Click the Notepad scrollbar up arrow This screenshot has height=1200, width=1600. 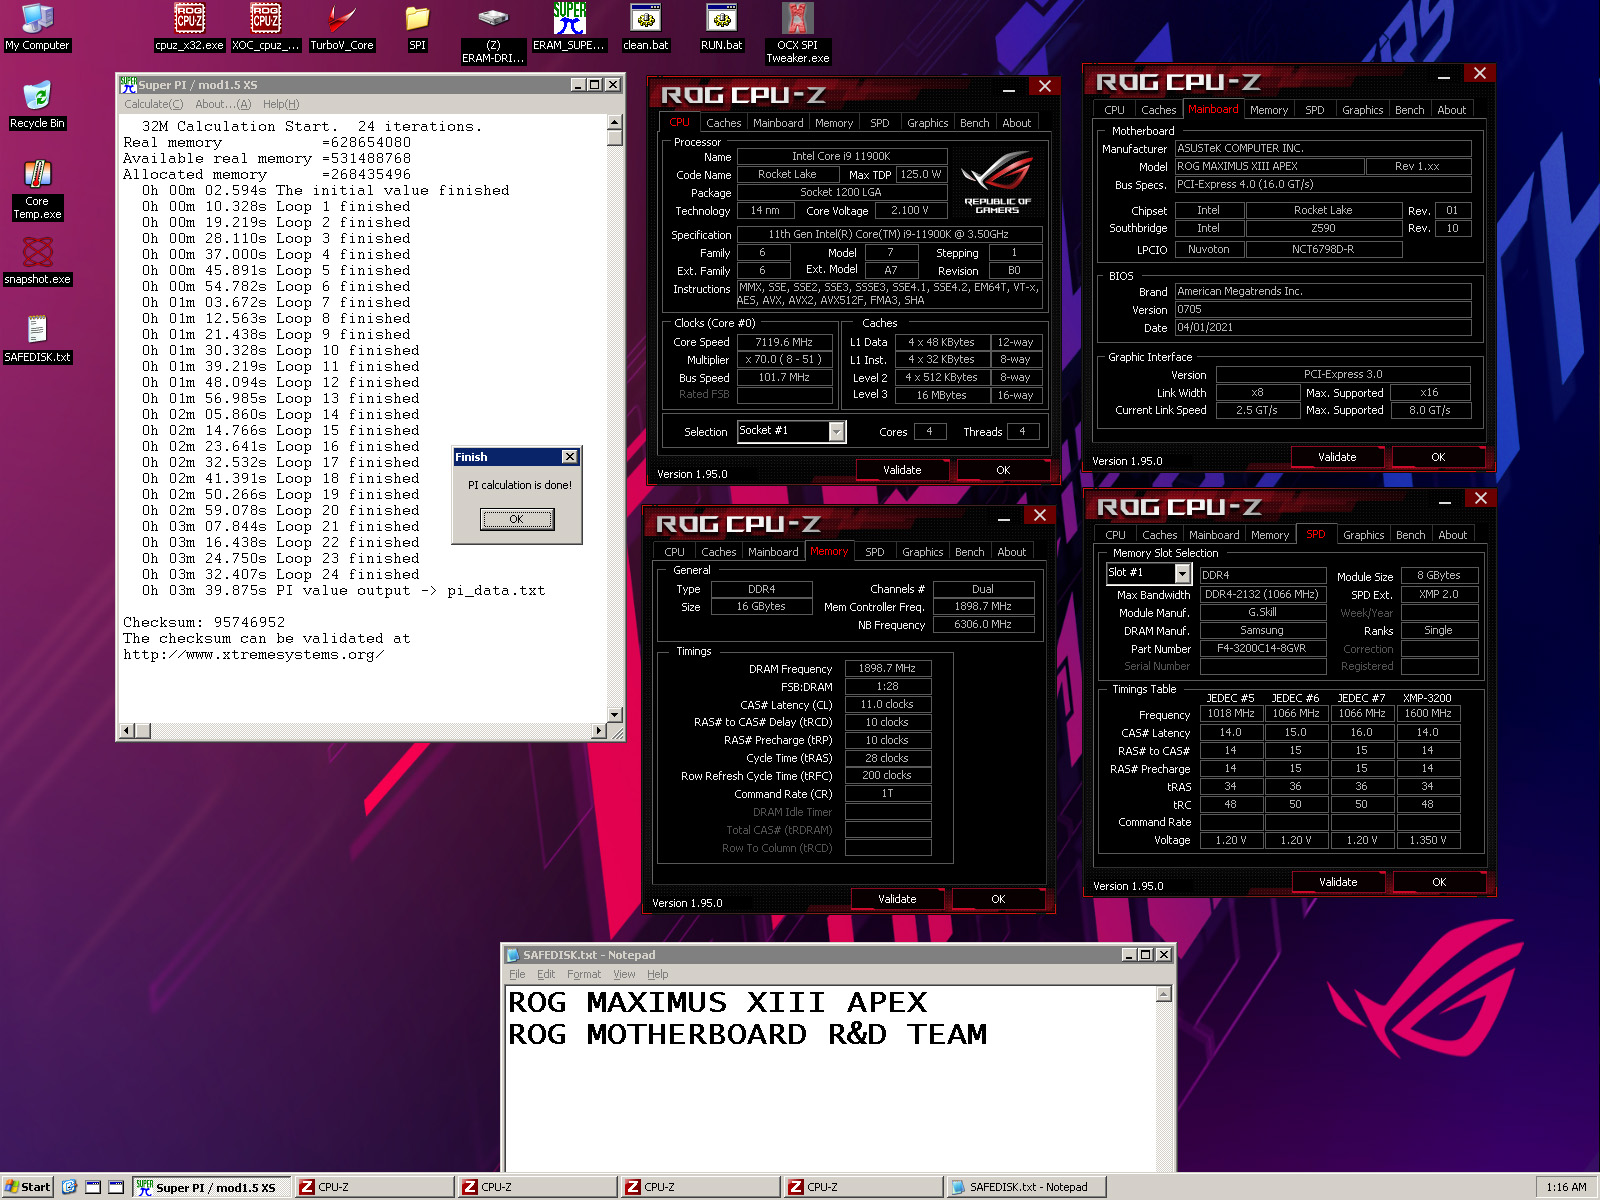point(1164,994)
